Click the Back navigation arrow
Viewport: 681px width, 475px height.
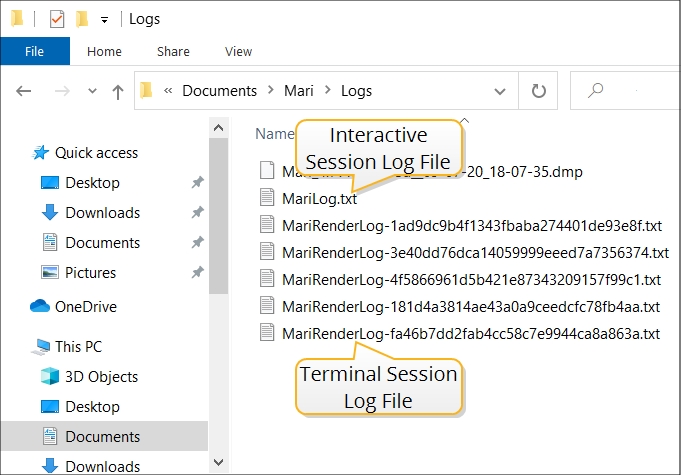point(24,91)
